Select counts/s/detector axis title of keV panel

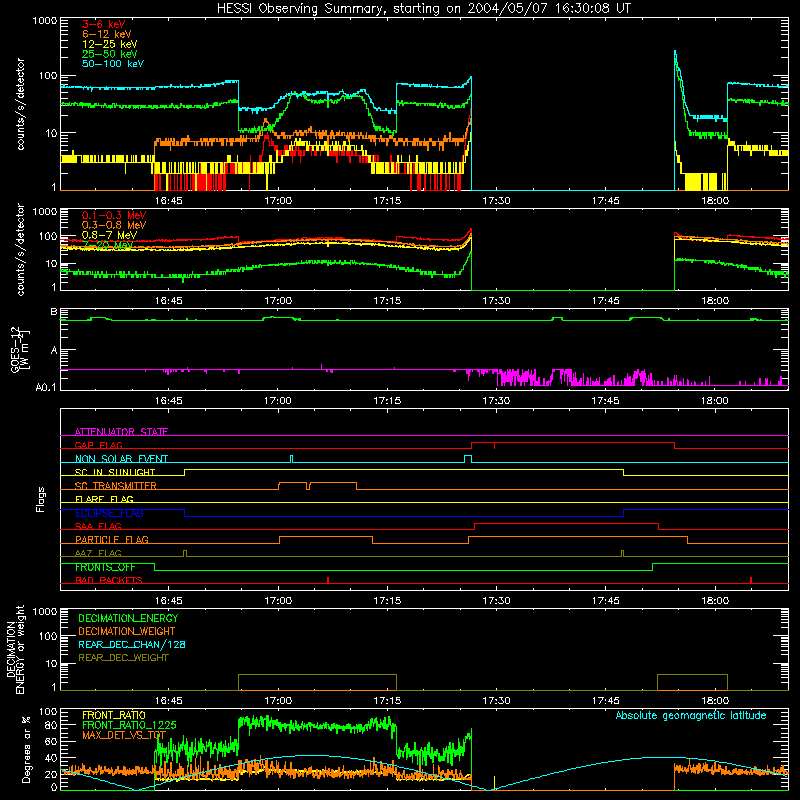(20, 104)
